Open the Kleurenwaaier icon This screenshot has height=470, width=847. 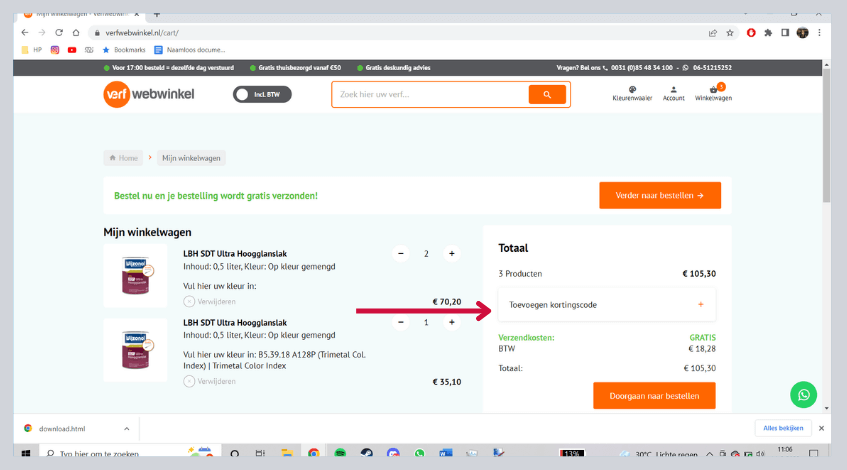click(x=632, y=93)
